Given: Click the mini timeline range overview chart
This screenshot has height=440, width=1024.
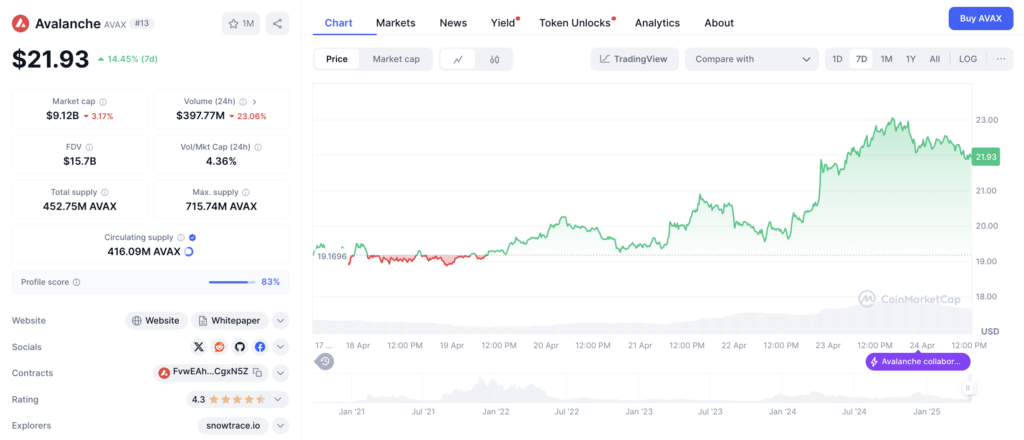Looking at the screenshot, I should [x=641, y=388].
